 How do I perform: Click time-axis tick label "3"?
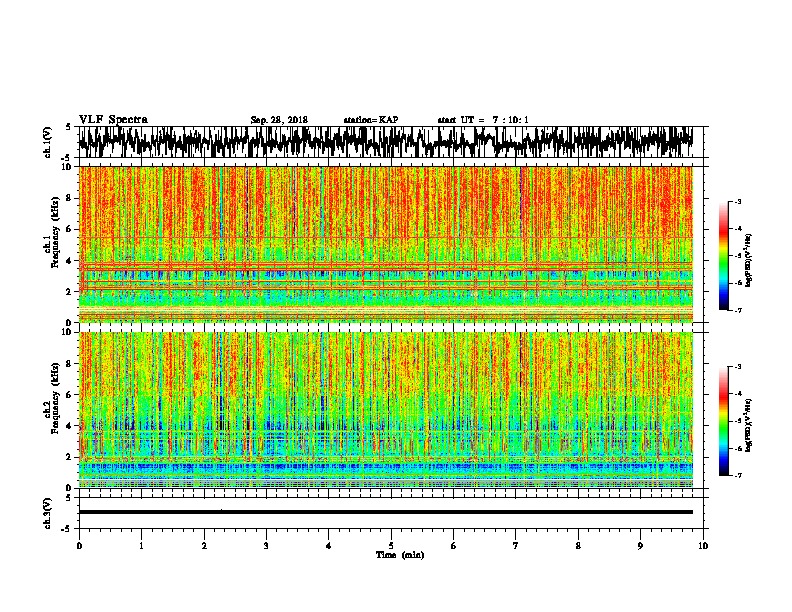pos(266,546)
